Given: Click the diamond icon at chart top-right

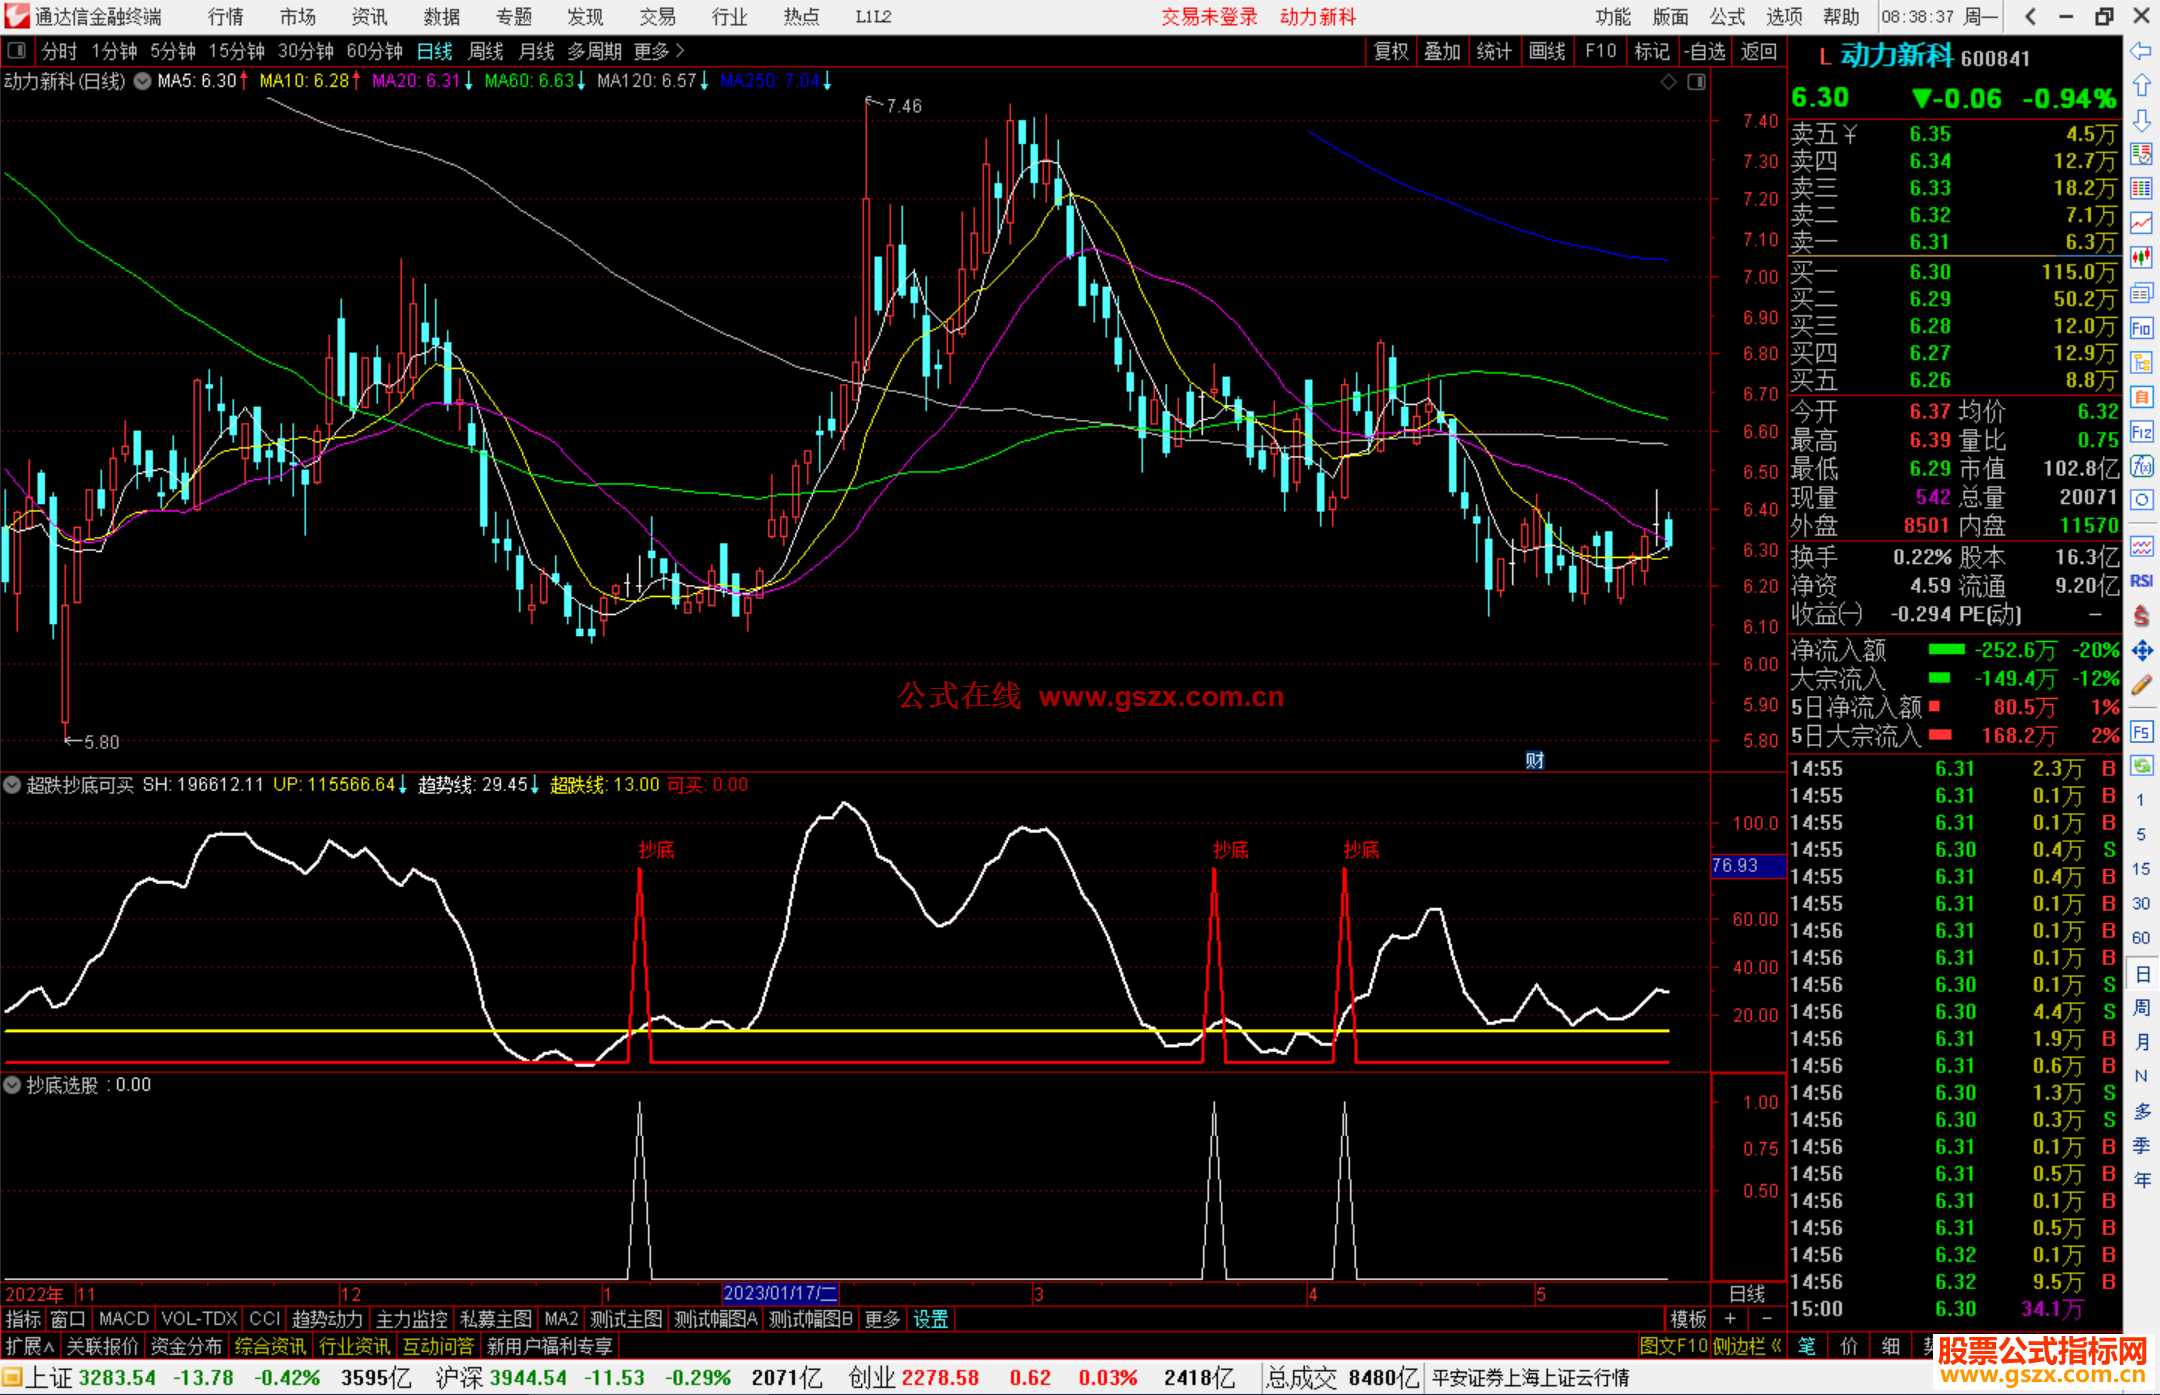Looking at the screenshot, I should tap(1668, 82).
